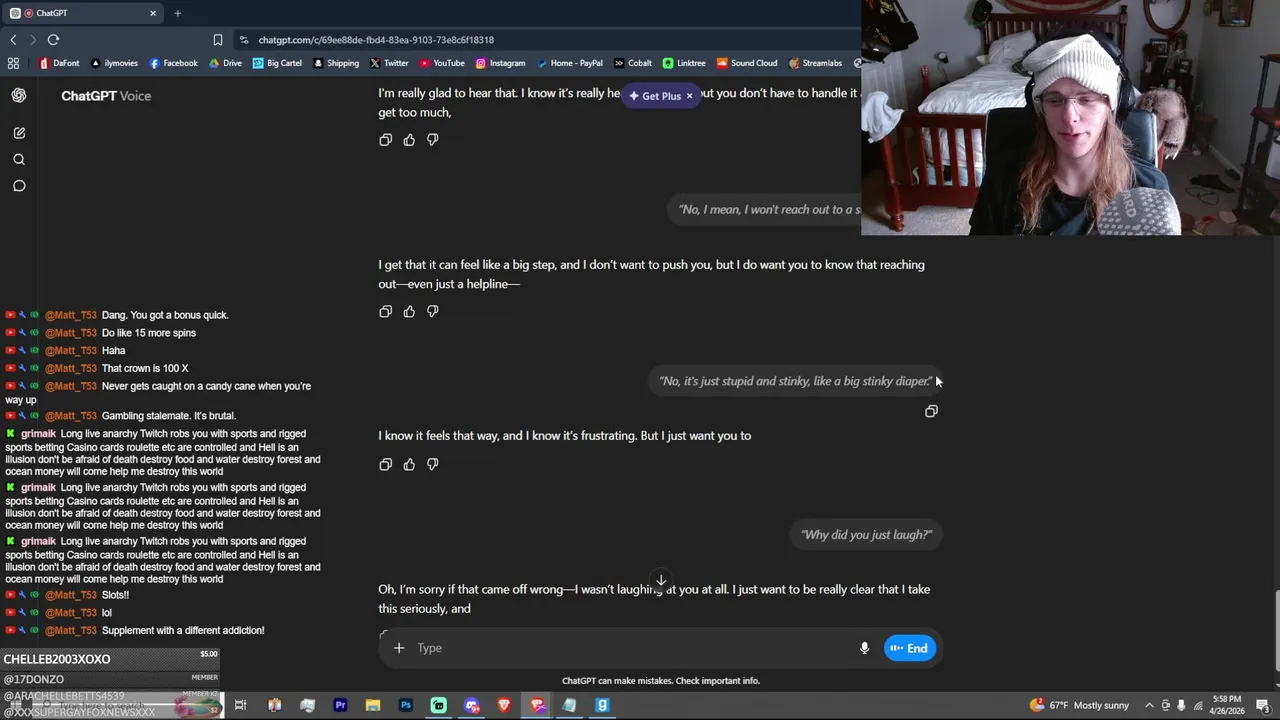Reload the ChatGPT page

(53, 40)
